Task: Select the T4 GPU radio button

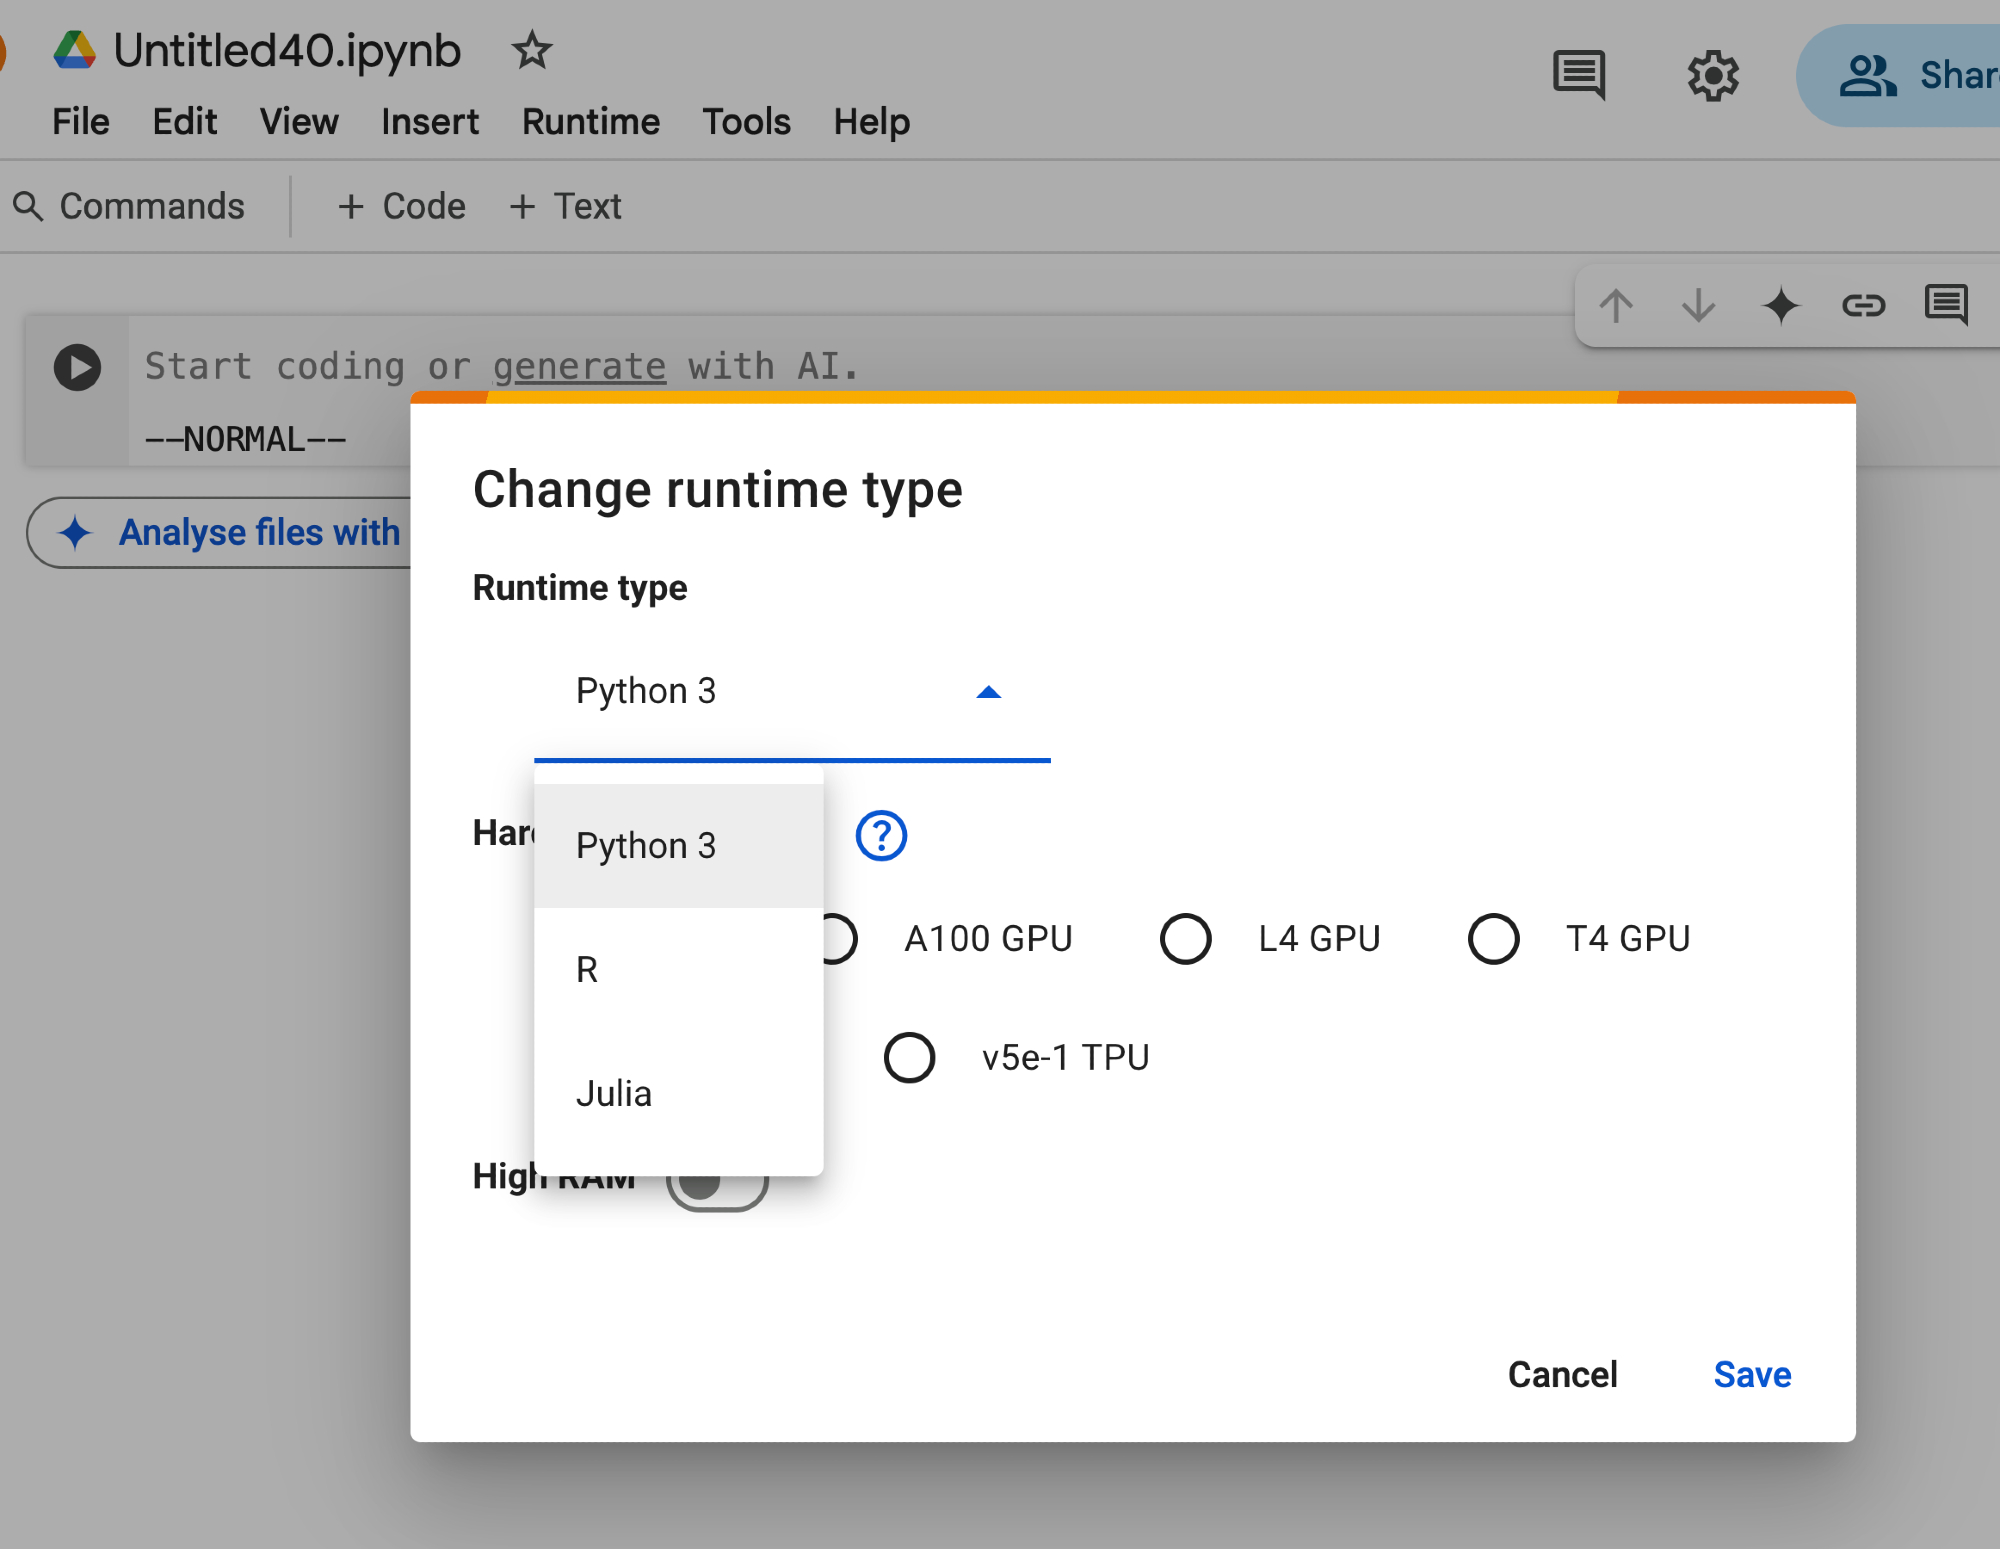Action: click(x=1494, y=939)
